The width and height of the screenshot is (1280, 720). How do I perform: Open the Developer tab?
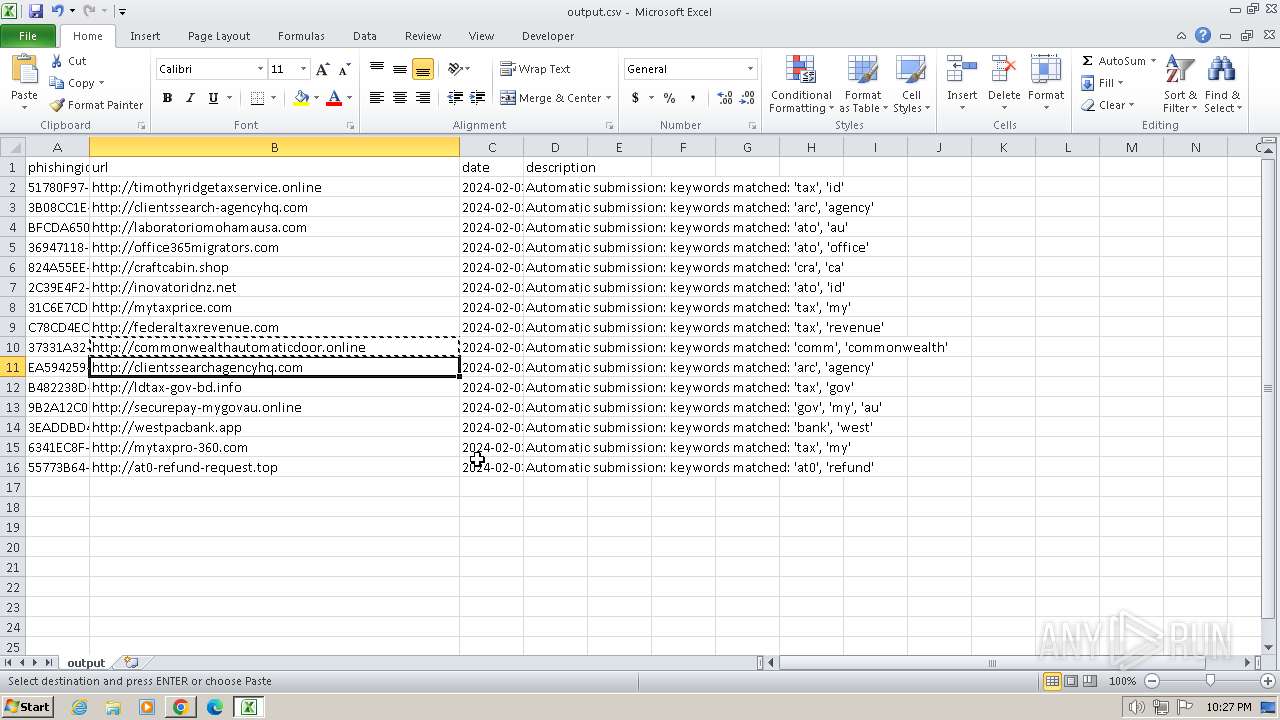click(x=548, y=36)
